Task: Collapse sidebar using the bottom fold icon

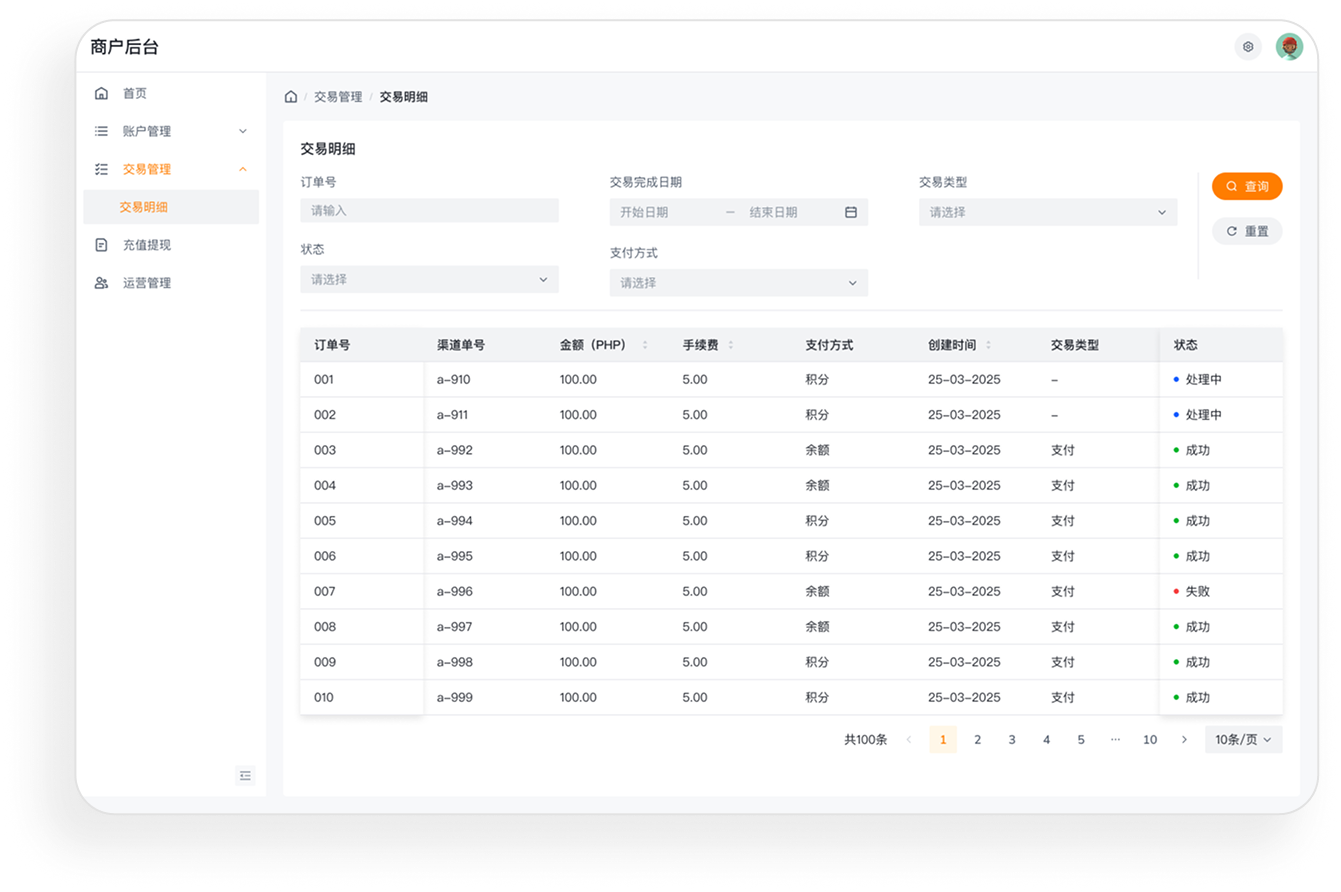Action: click(245, 775)
